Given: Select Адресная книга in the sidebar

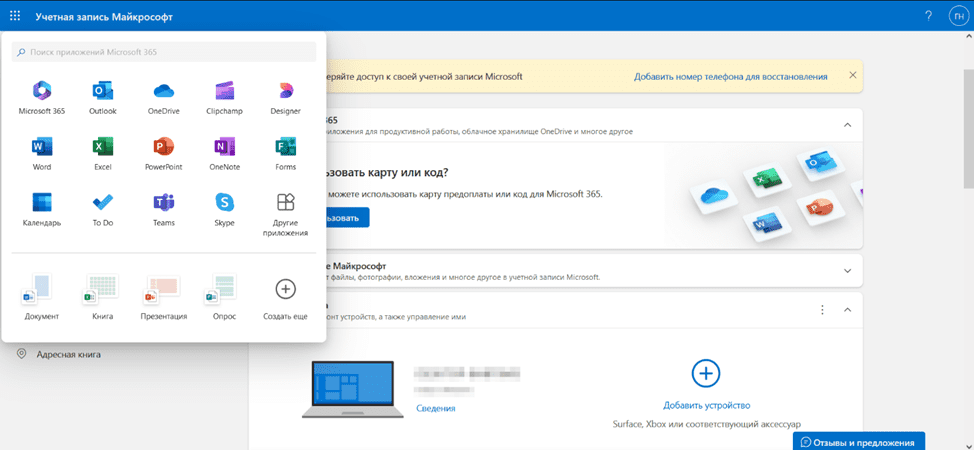Looking at the screenshot, I should pyautogui.click(x=68, y=354).
